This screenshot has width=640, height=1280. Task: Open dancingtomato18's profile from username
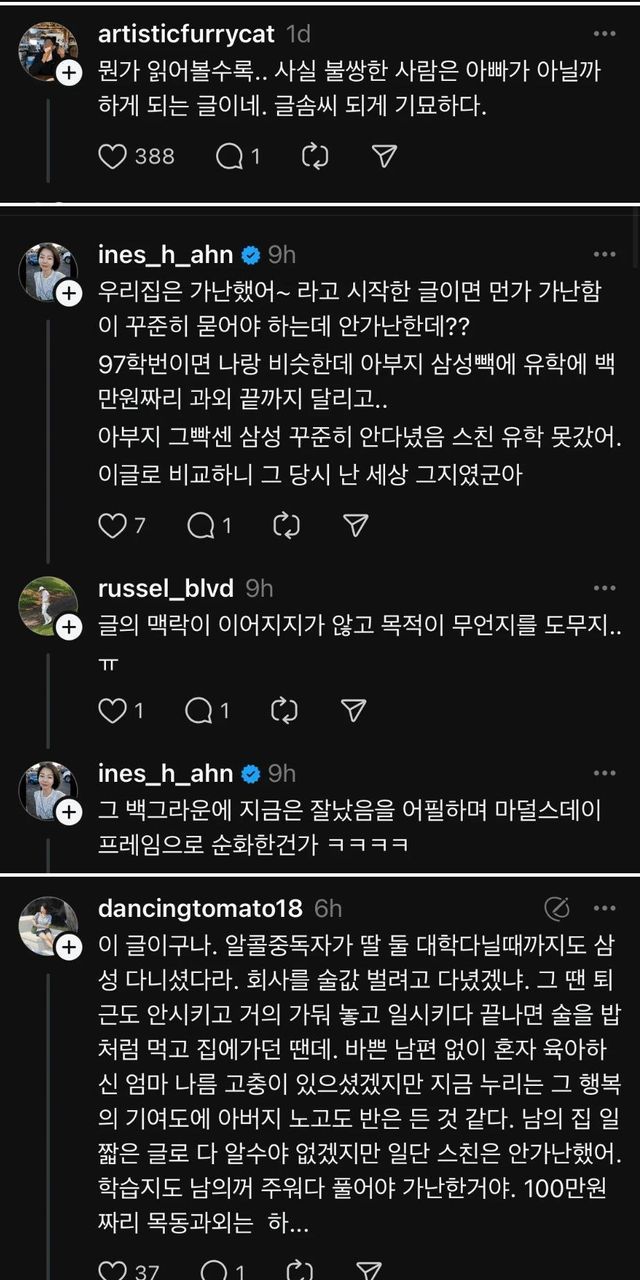[200, 908]
